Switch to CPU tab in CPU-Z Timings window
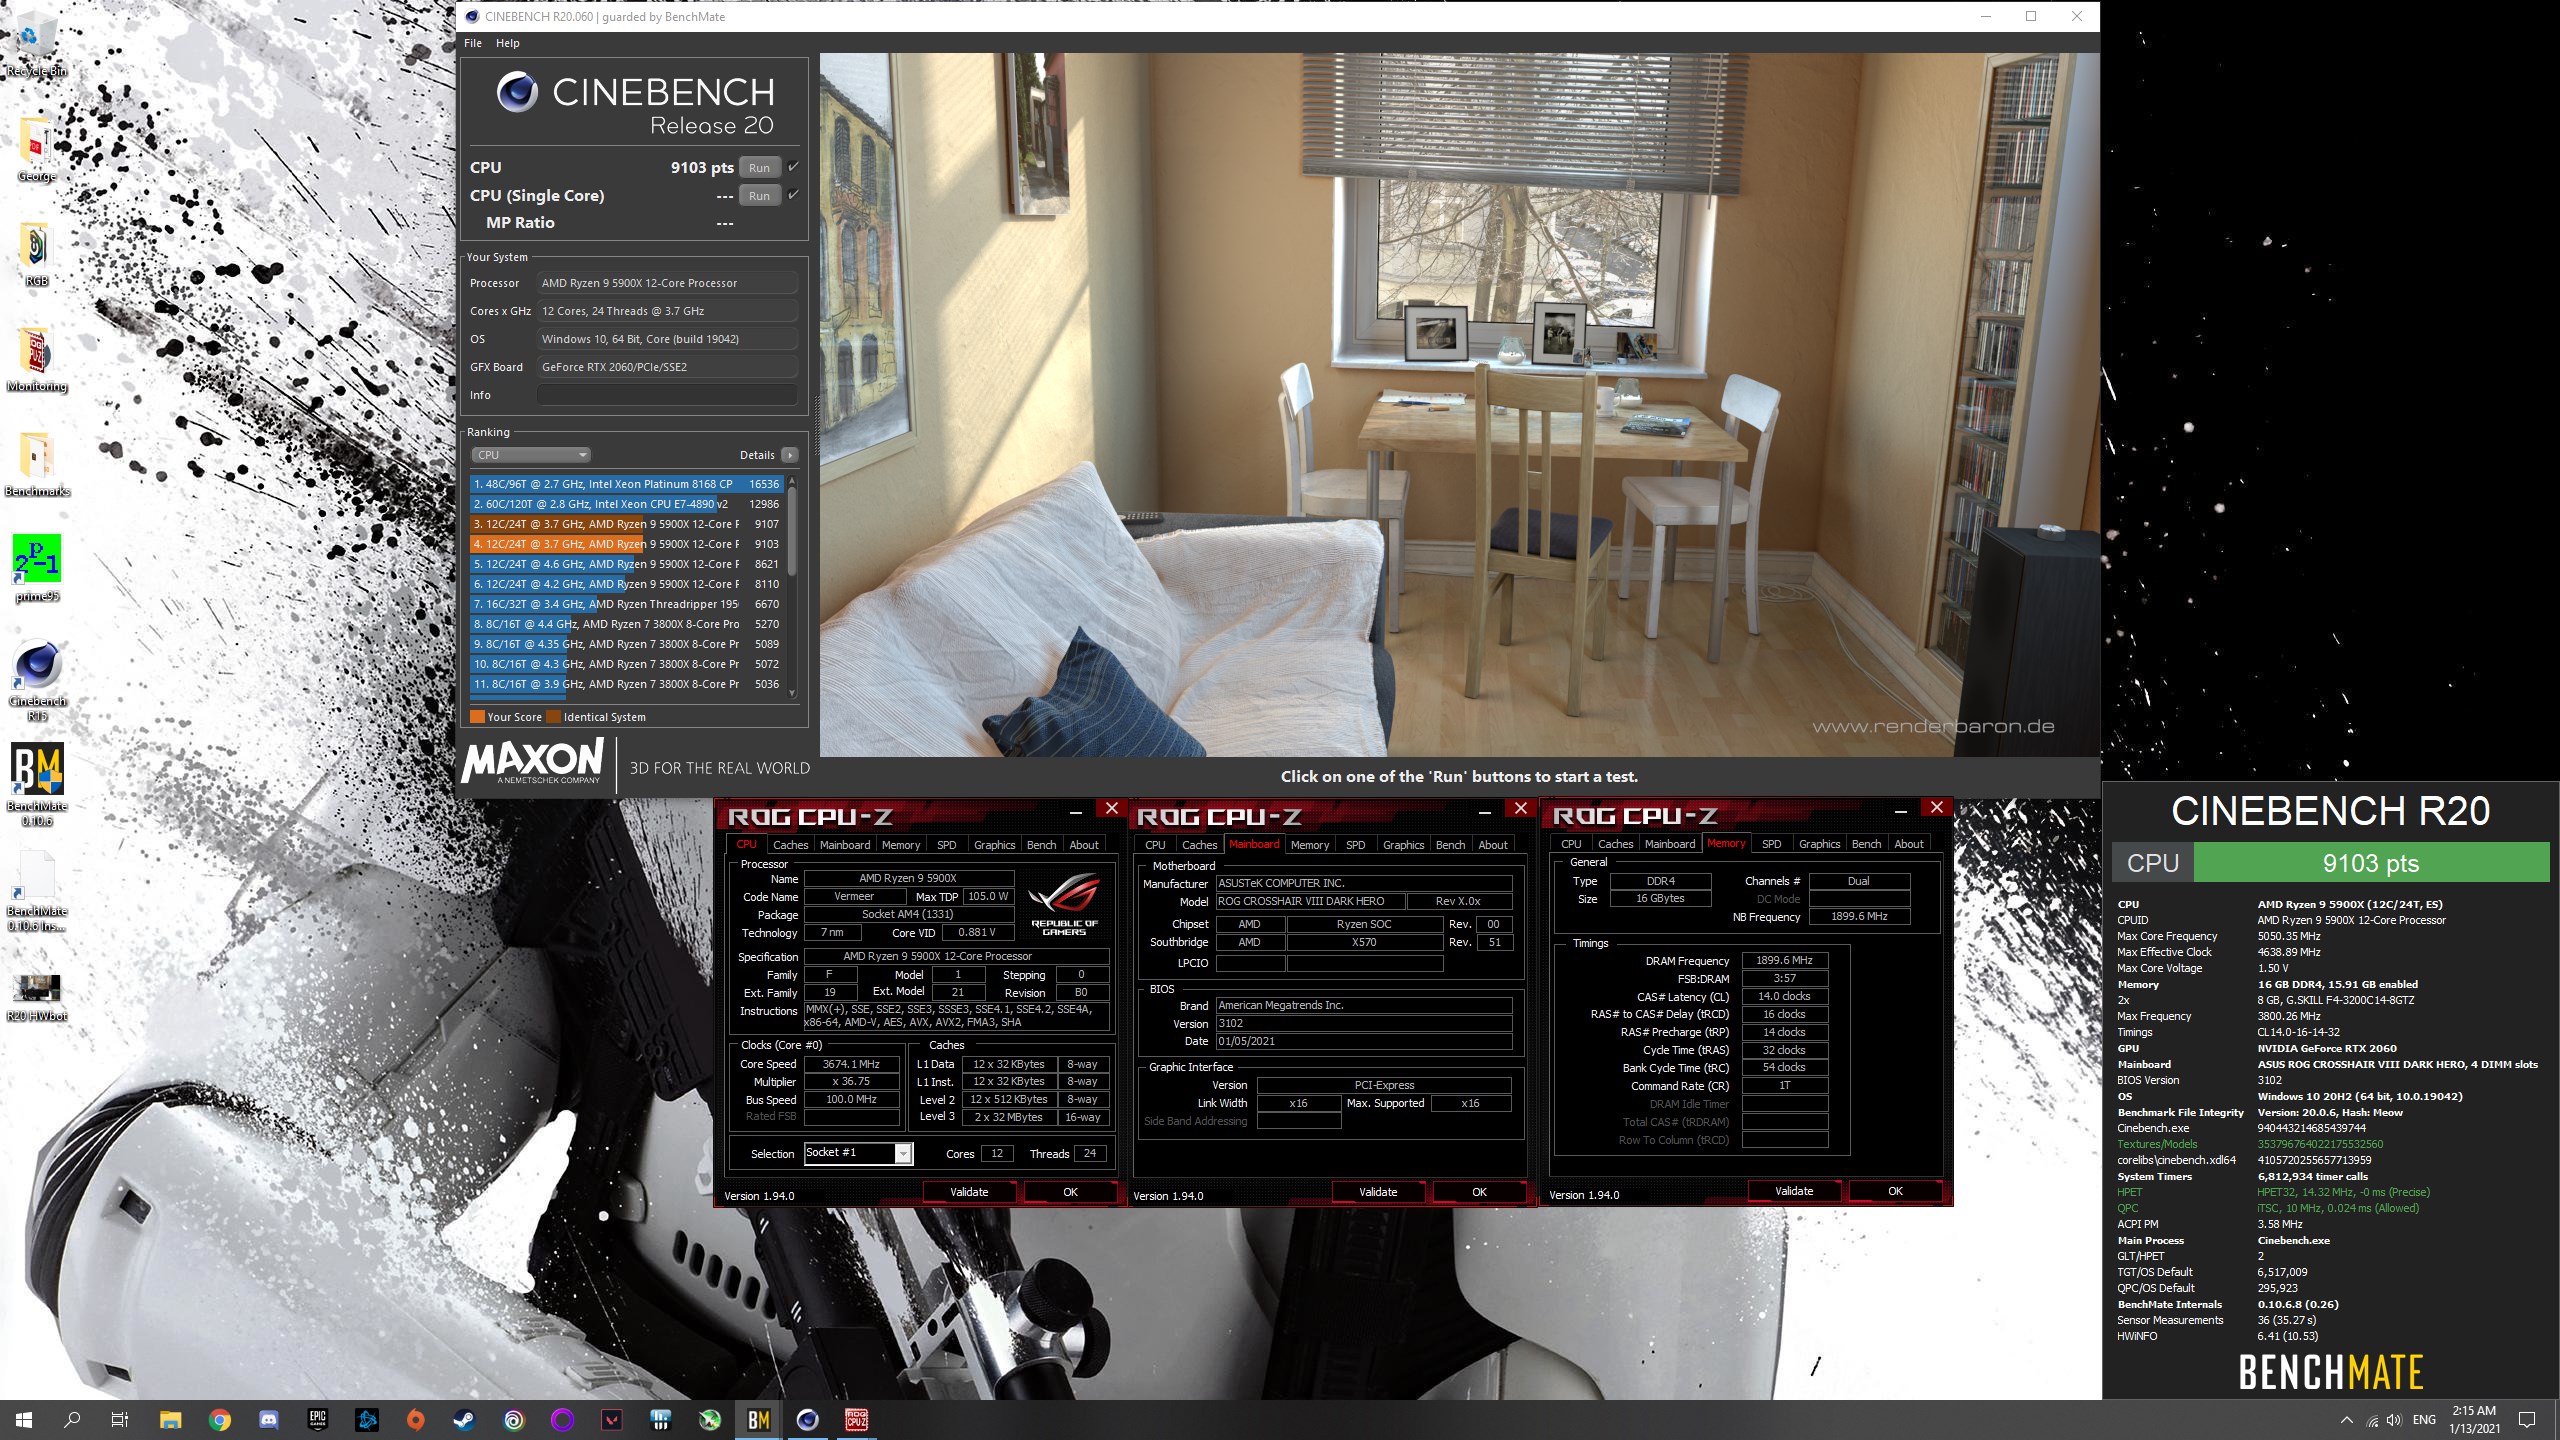The image size is (2560, 1440). [x=1571, y=844]
